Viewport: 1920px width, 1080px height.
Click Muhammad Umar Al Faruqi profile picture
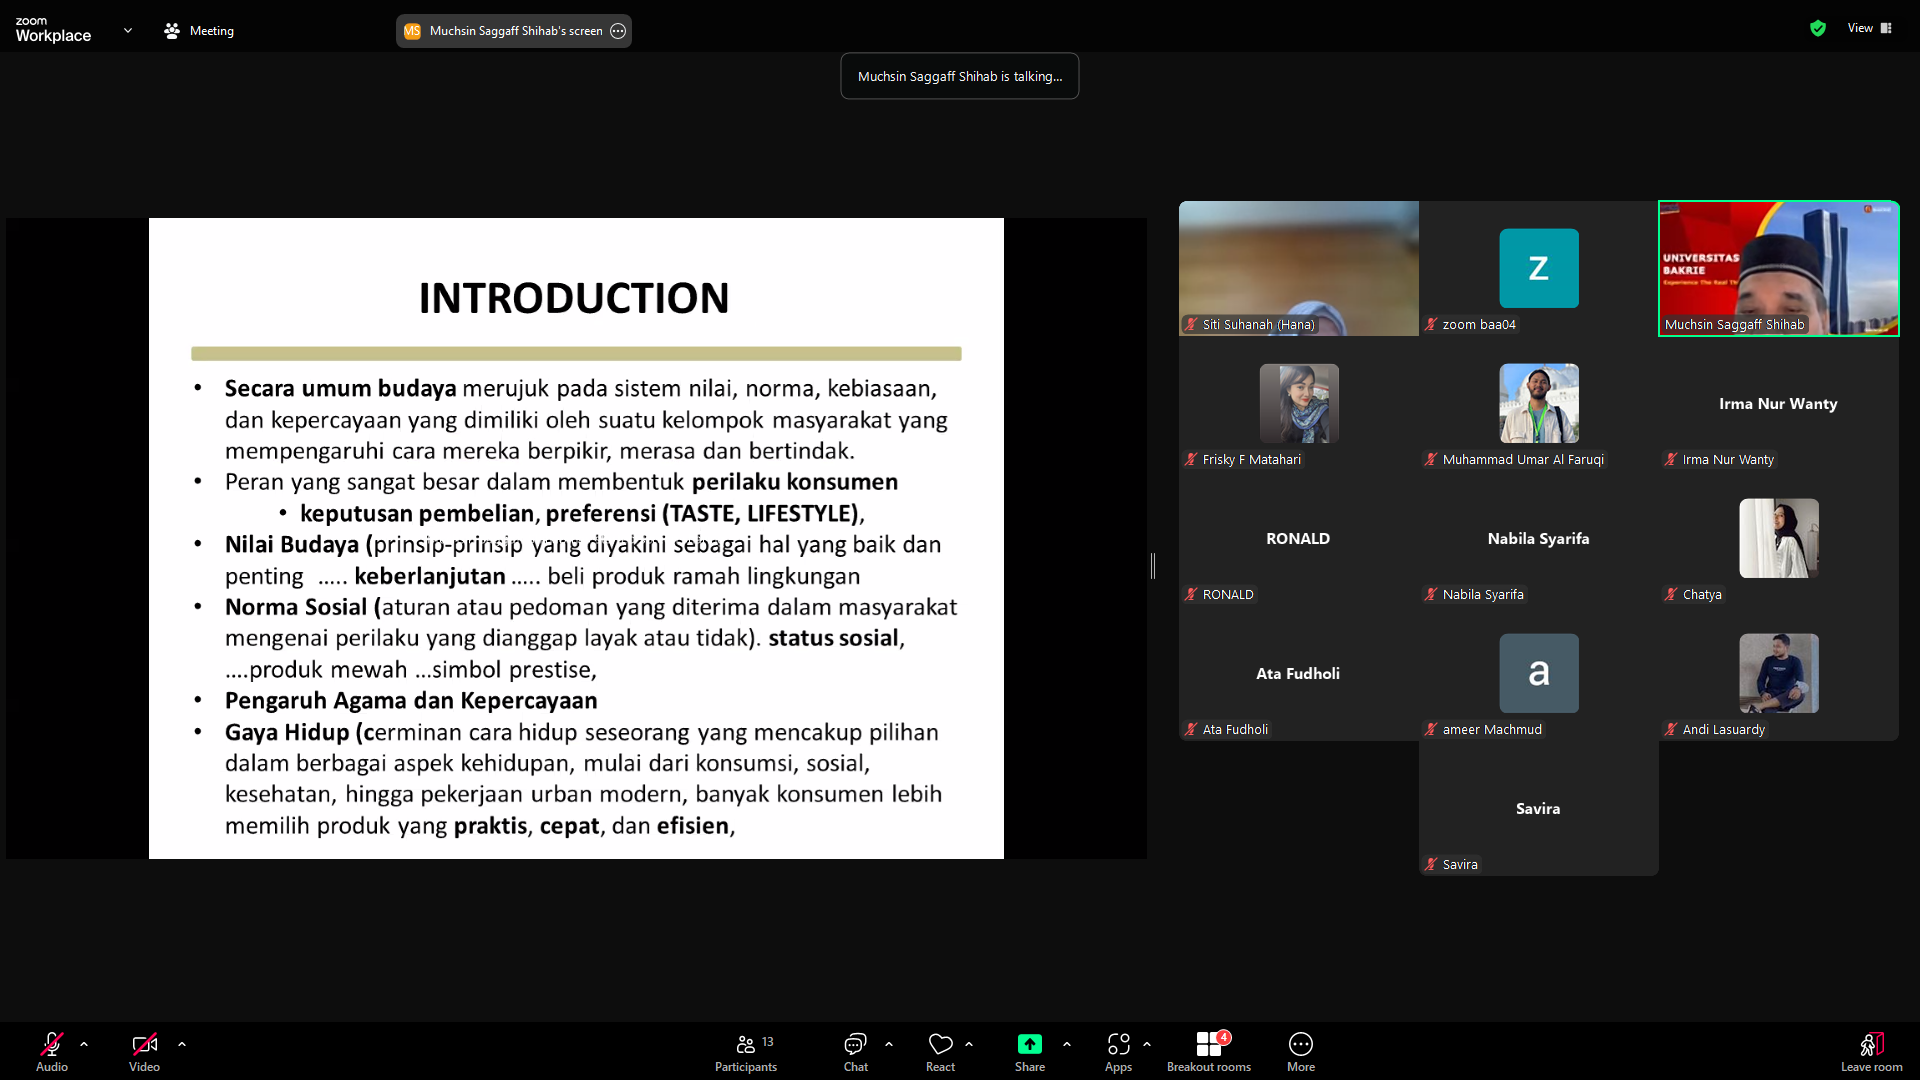[x=1538, y=403]
